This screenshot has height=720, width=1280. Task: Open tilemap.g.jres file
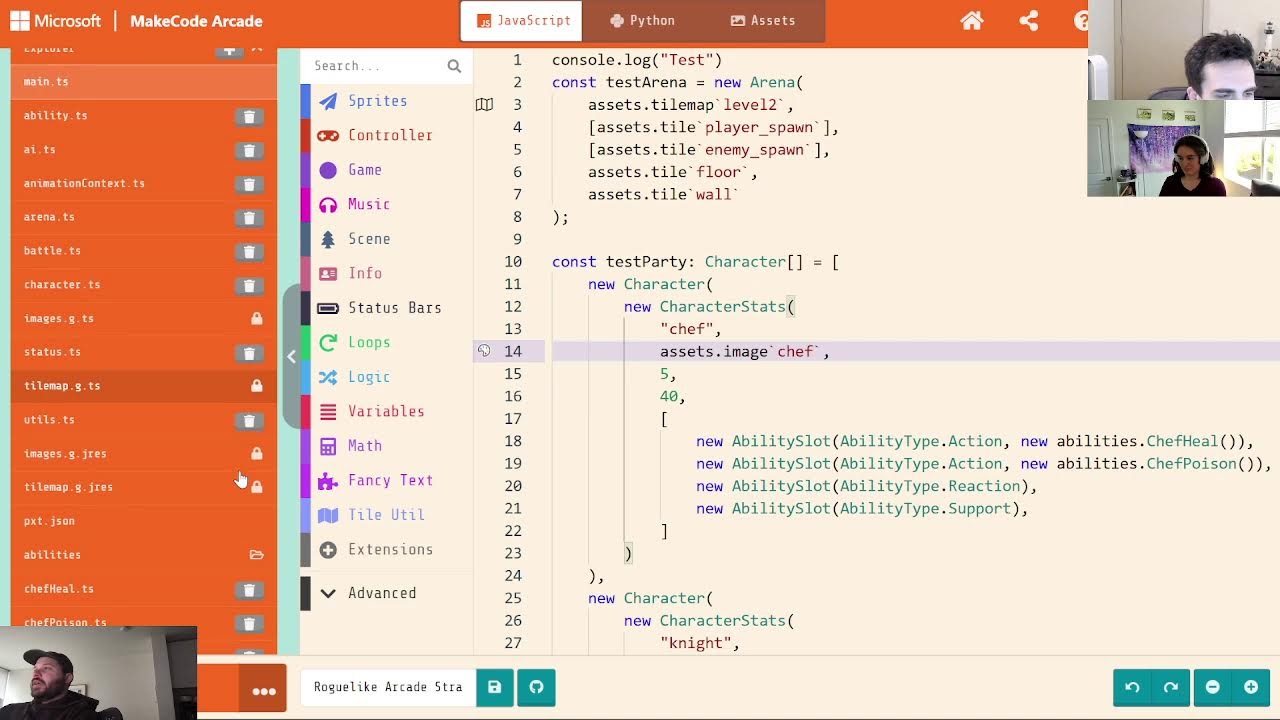(144, 487)
